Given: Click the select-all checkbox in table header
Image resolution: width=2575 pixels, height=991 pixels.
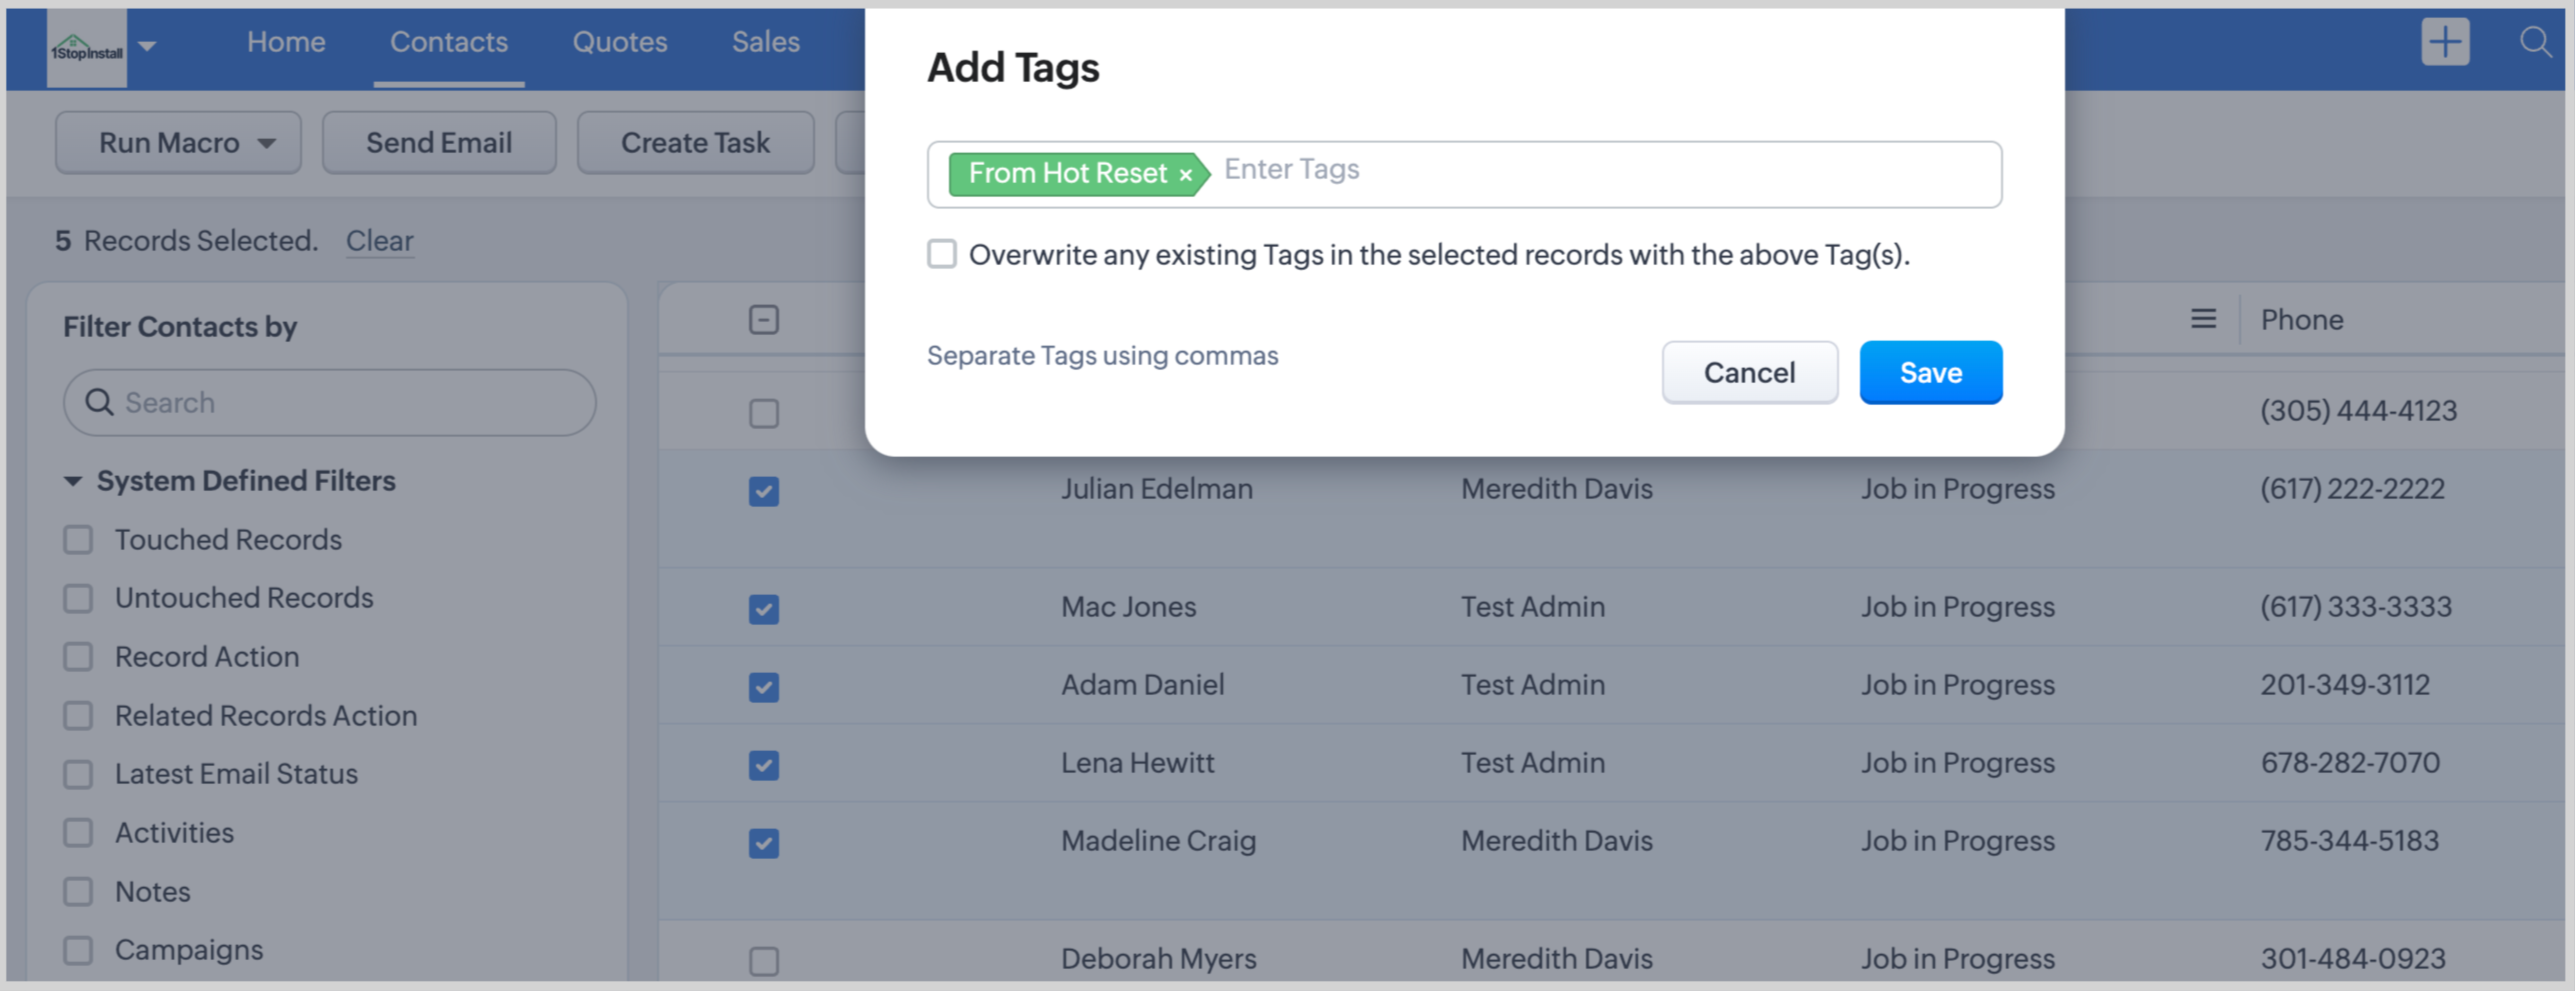Looking at the screenshot, I should [x=763, y=320].
